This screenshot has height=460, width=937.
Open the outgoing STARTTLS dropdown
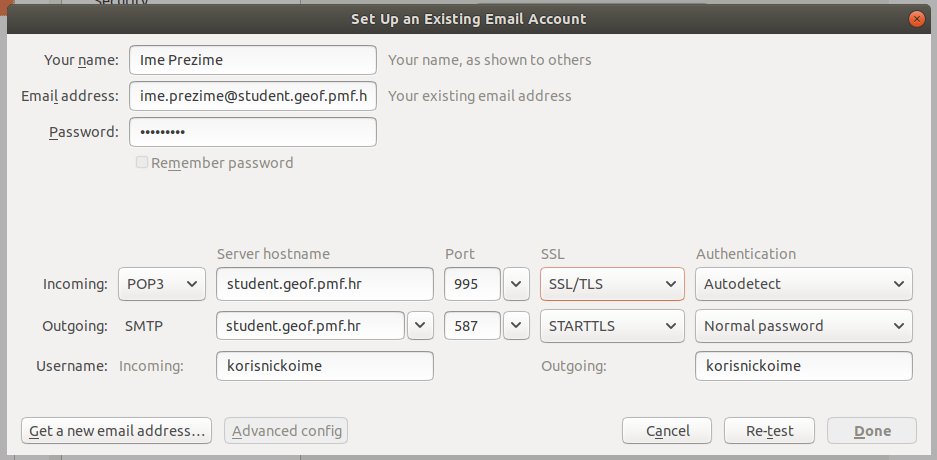[x=612, y=326]
